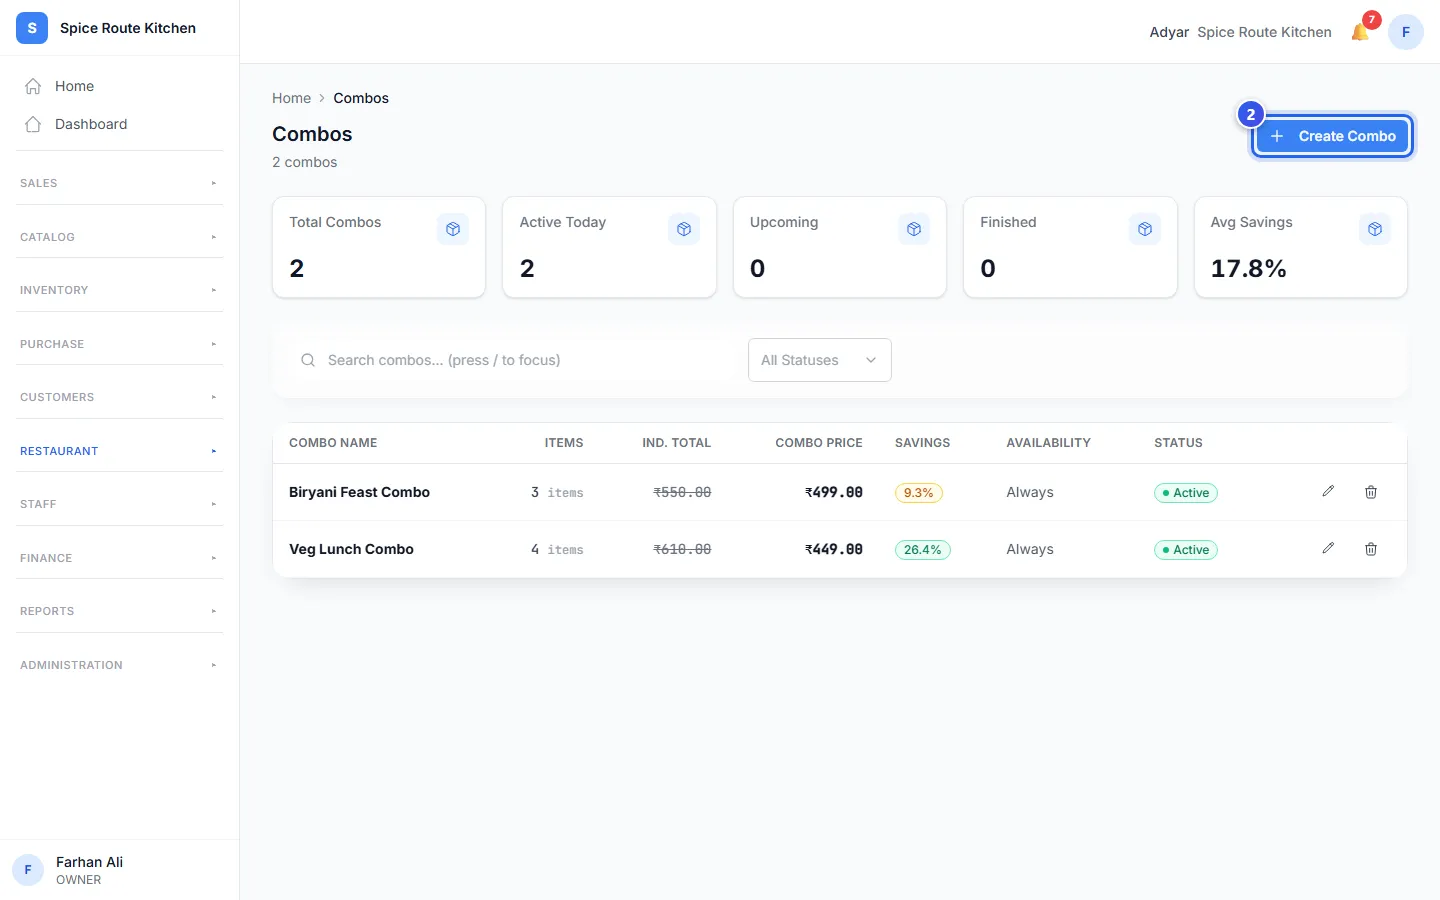Screen dimensions: 1440x900
Task: Edit the Biryani Feast Combo pencil icon
Action: [1328, 491]
